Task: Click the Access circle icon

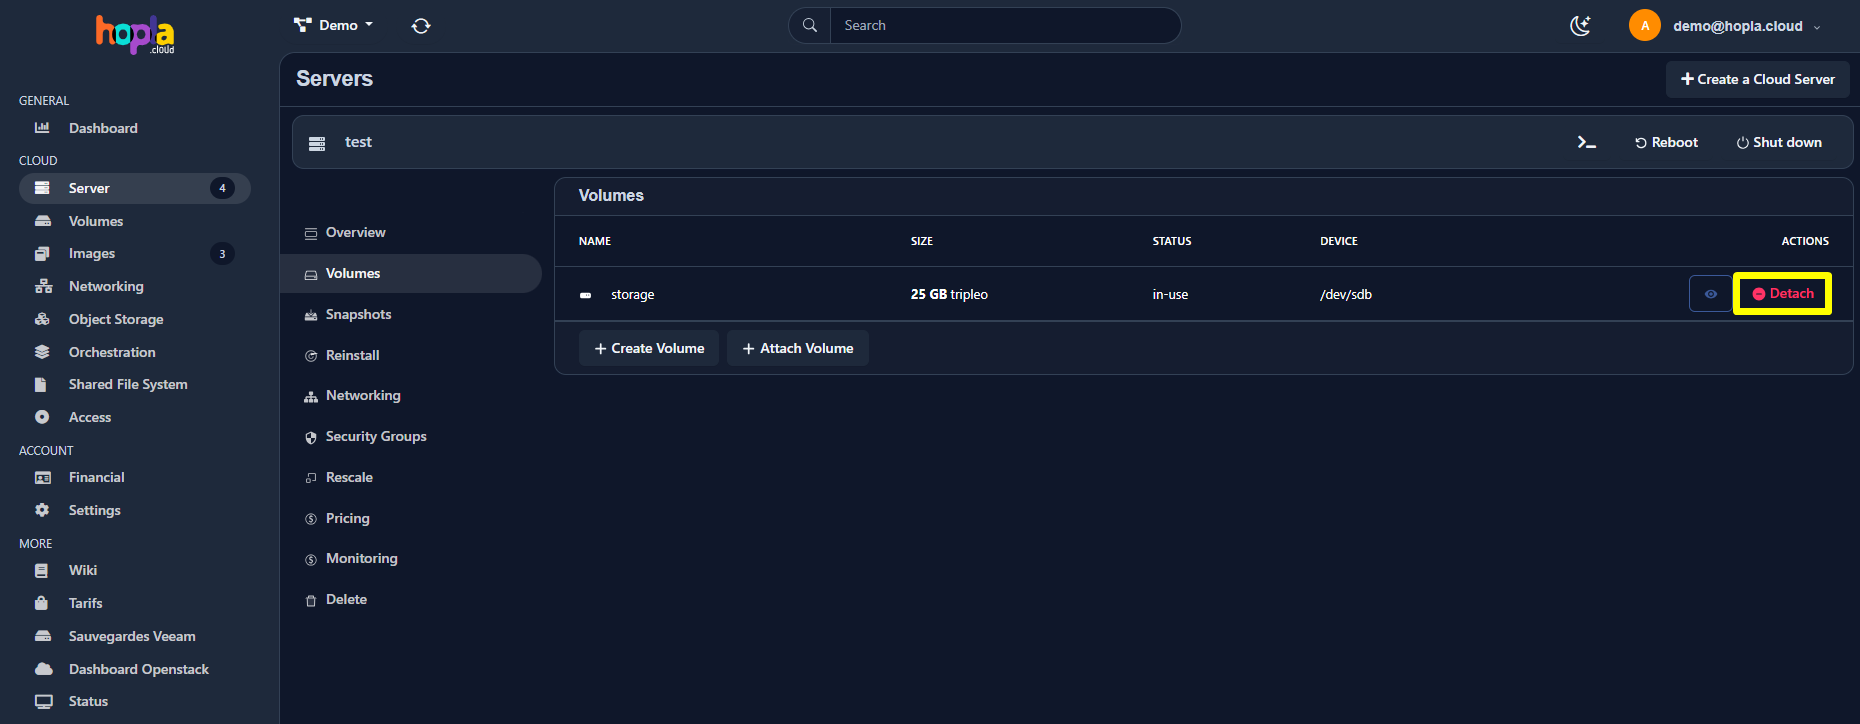Action: click(x=42, y=417)
